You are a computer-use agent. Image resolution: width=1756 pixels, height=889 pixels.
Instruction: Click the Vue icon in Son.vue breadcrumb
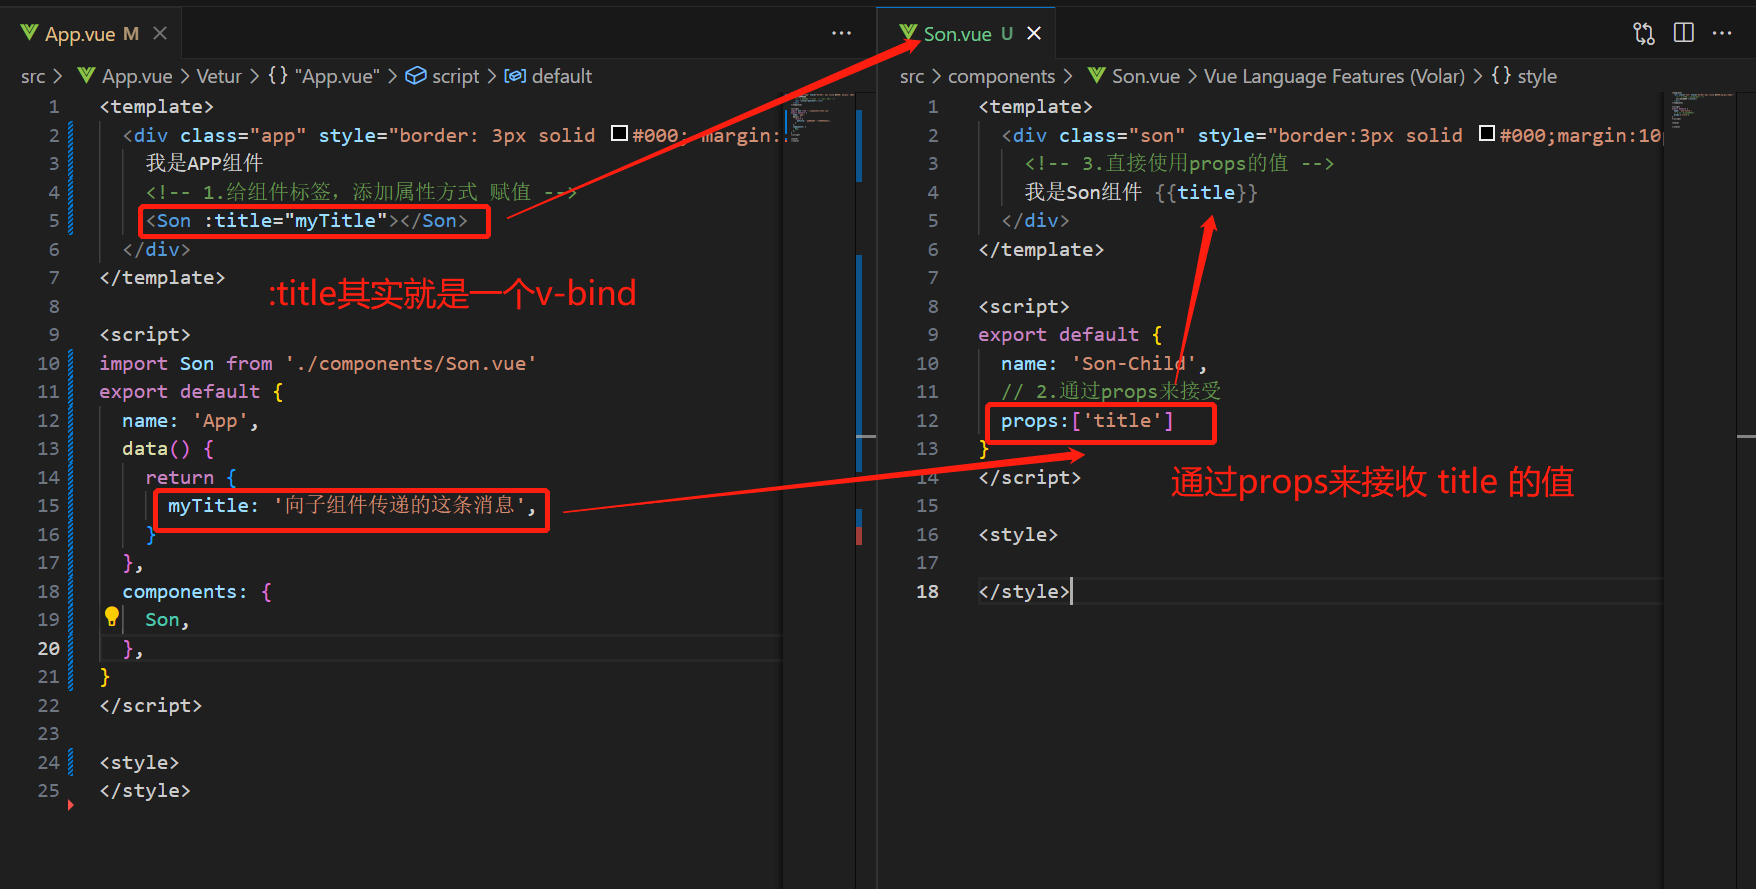pyautogui.click(x=1097, y=76)
